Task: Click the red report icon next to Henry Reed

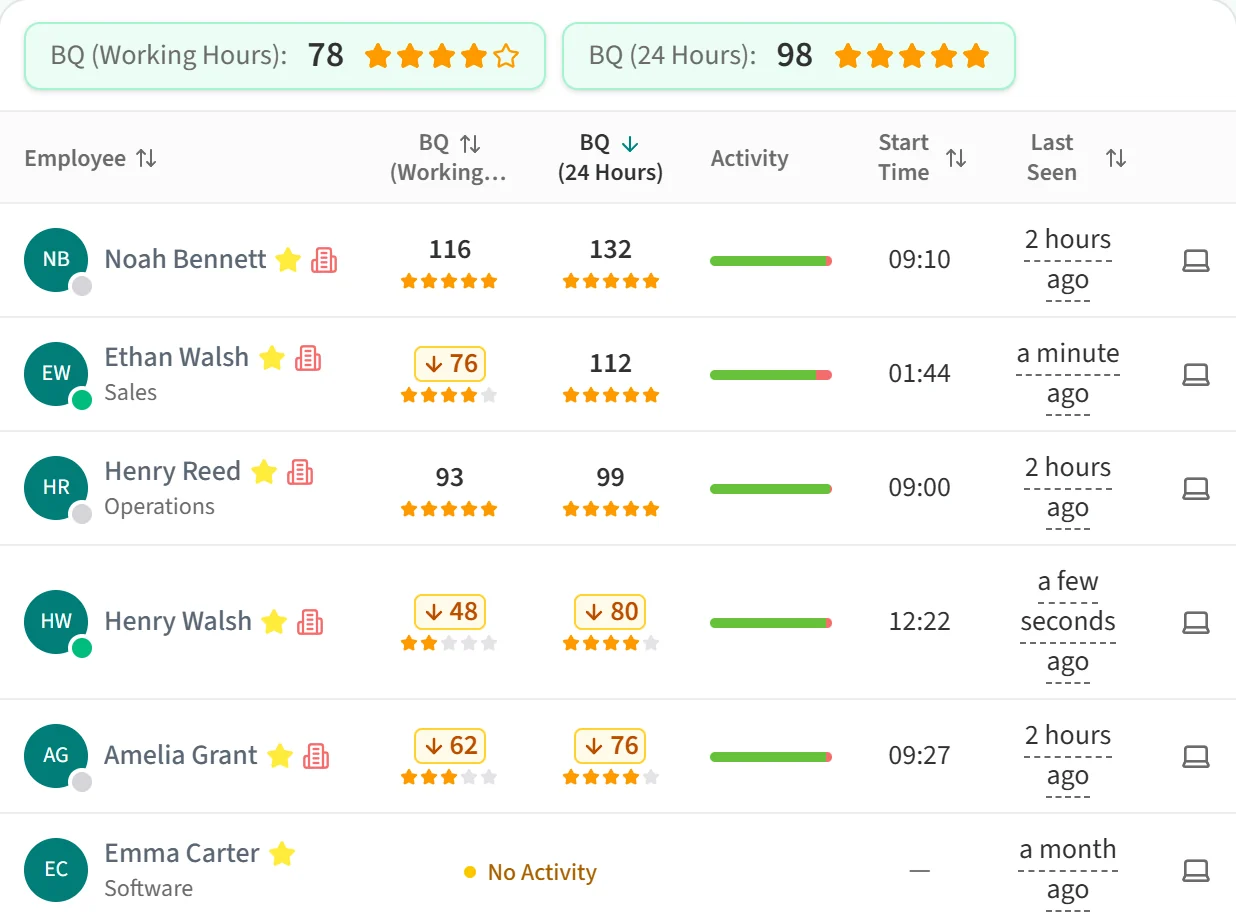Action: pos(300,472)
